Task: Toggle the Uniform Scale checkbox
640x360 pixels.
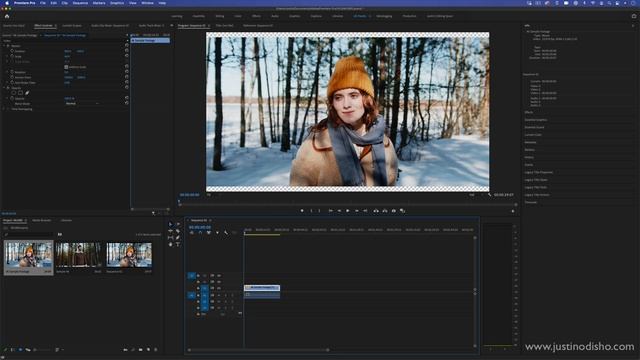Action: (66, 67)
